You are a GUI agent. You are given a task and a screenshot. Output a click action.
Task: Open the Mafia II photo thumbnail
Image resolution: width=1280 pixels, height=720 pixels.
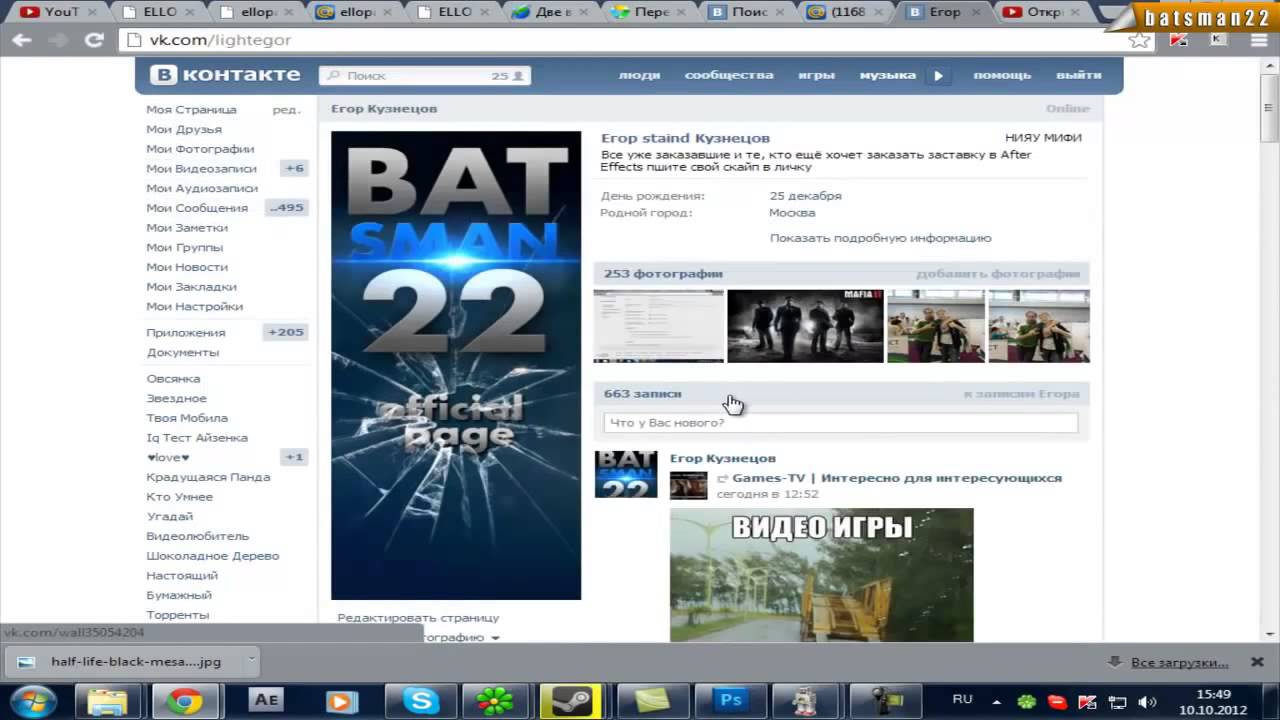coord(805,326)
